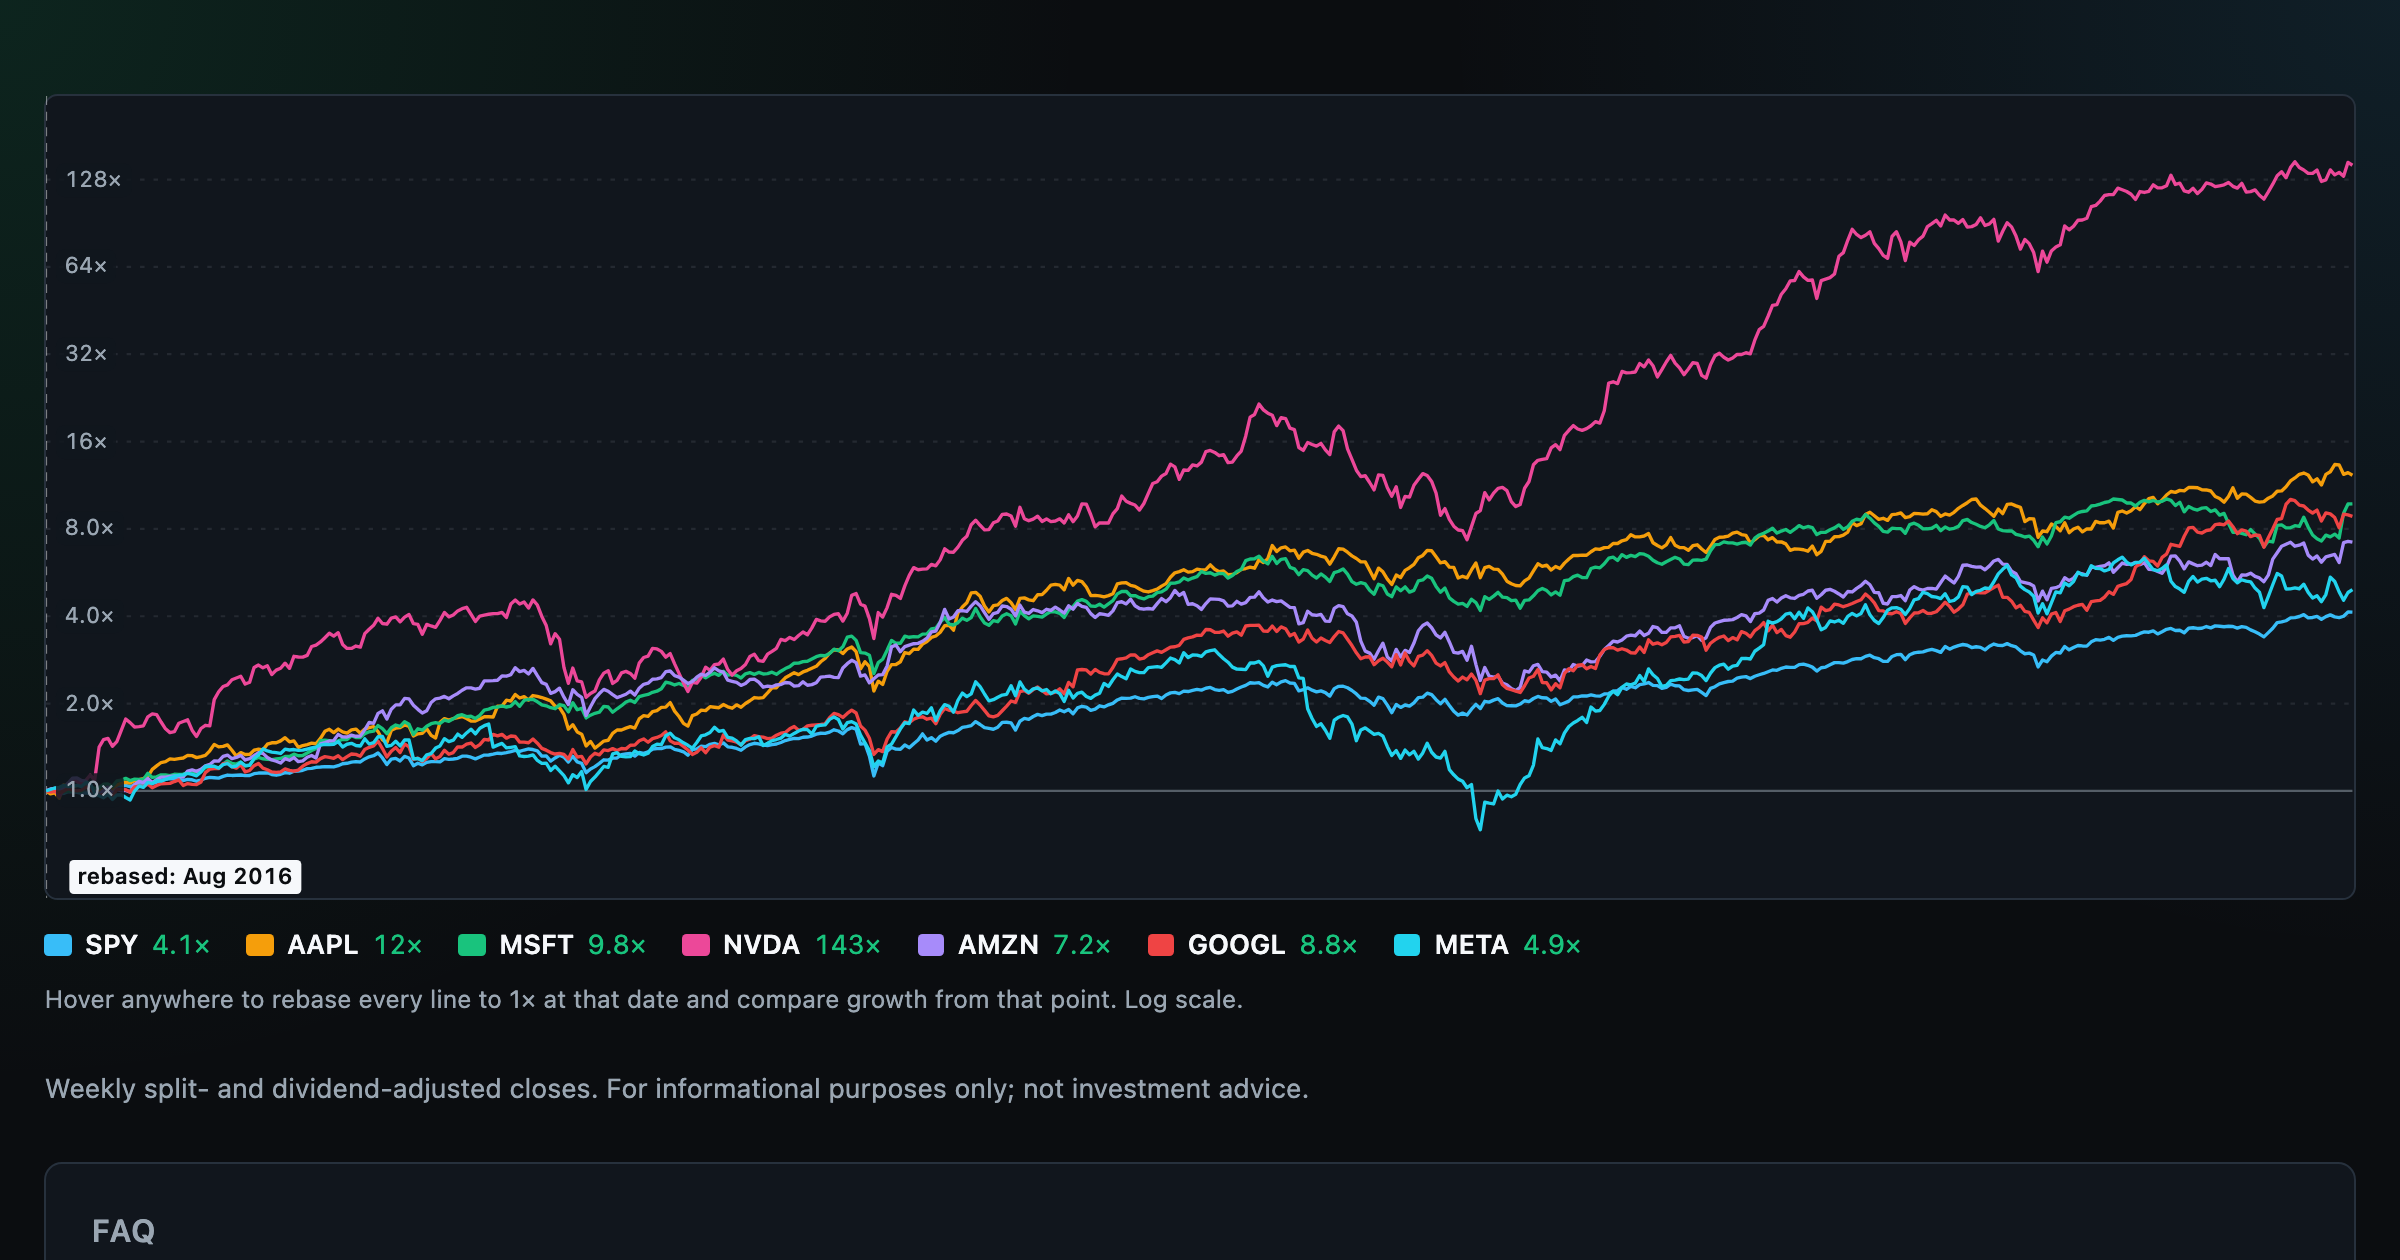Select the AMZN legend label
The height and width of the screenshot is (1260, 2400).
pos(998,945)
